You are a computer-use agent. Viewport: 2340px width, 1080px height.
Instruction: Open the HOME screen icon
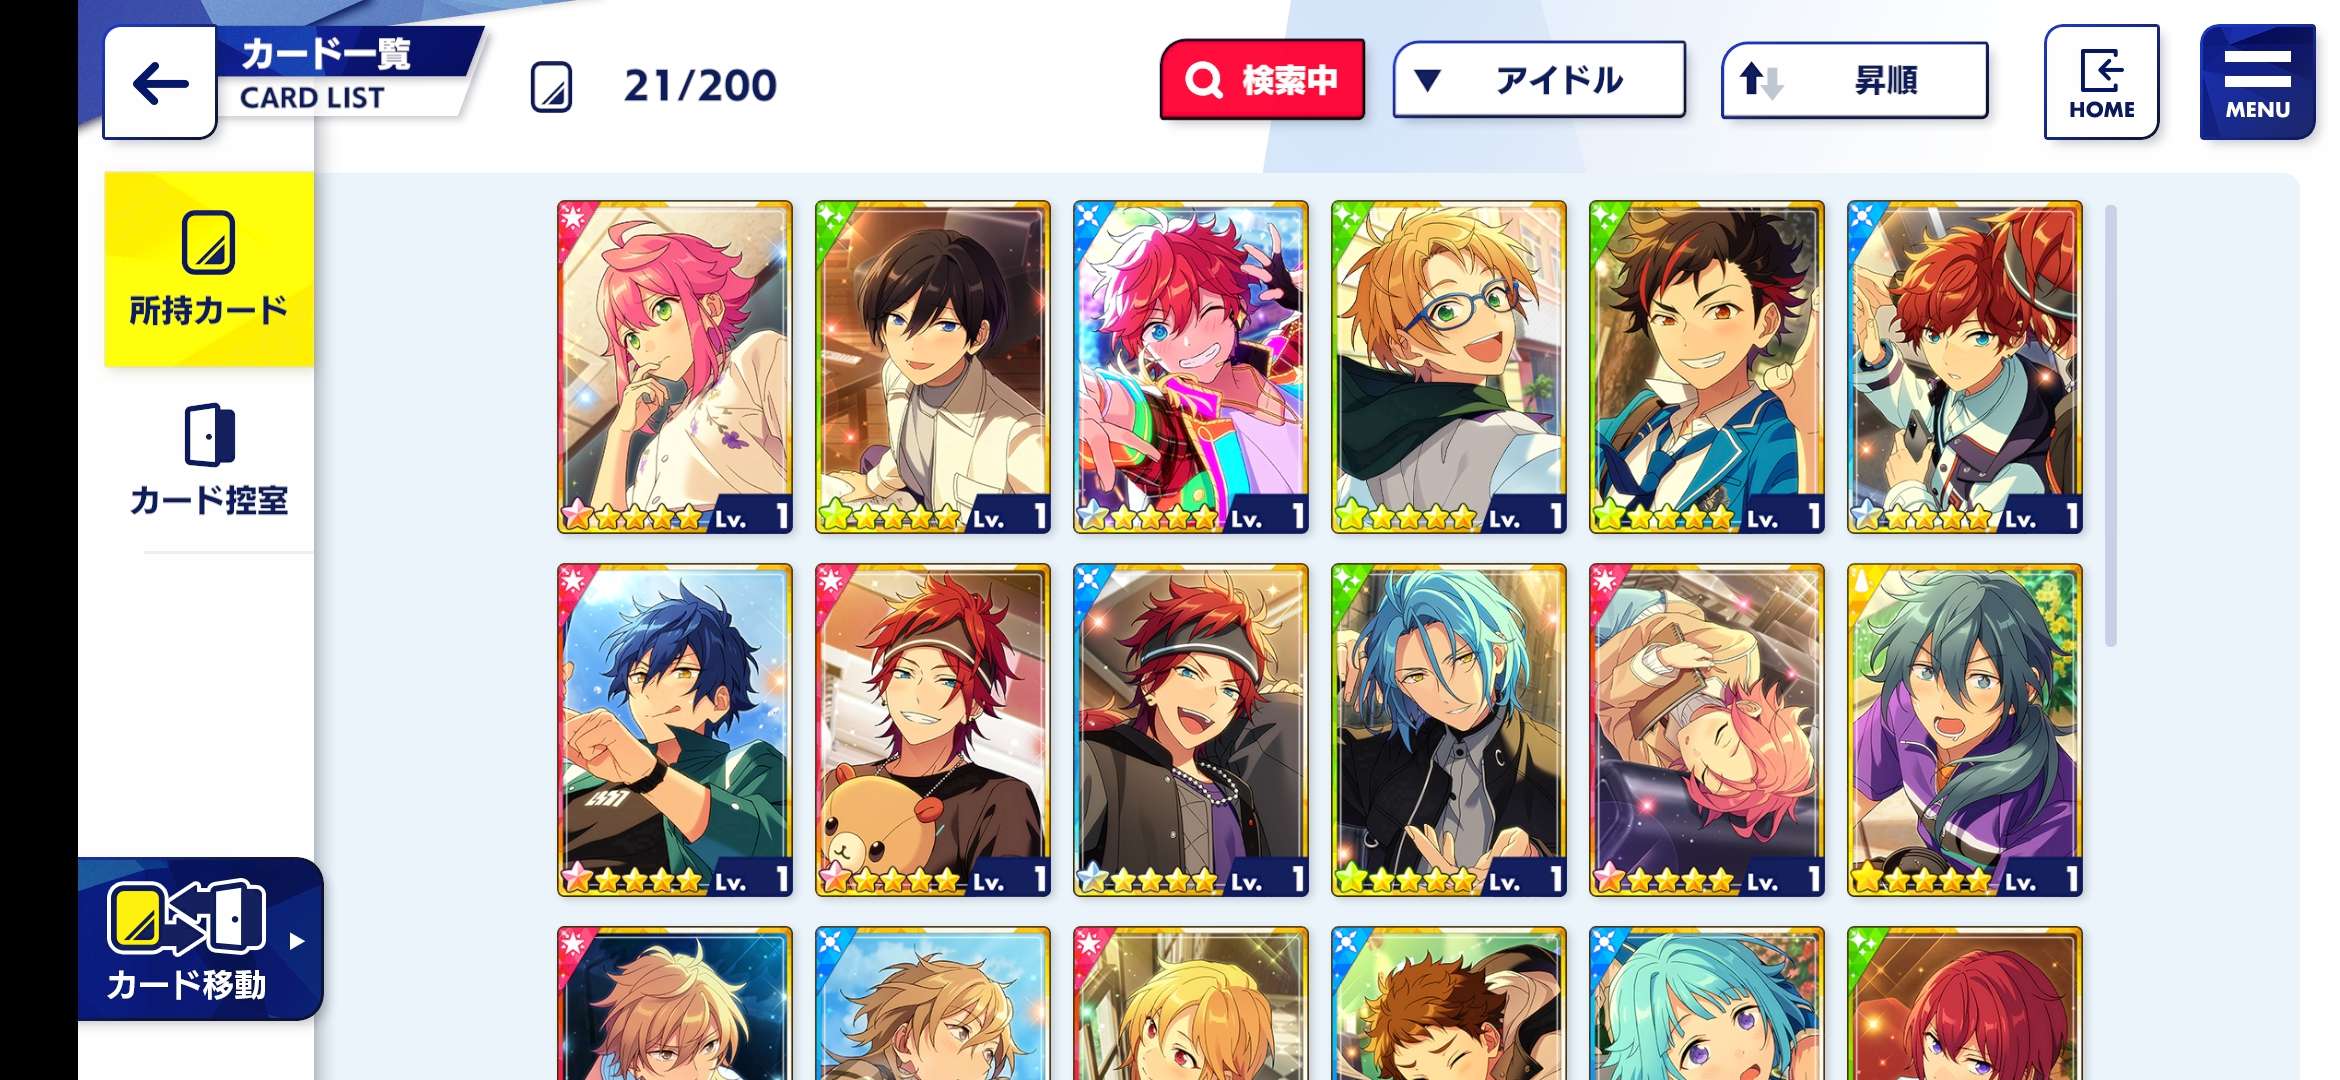pos(2101,82)
